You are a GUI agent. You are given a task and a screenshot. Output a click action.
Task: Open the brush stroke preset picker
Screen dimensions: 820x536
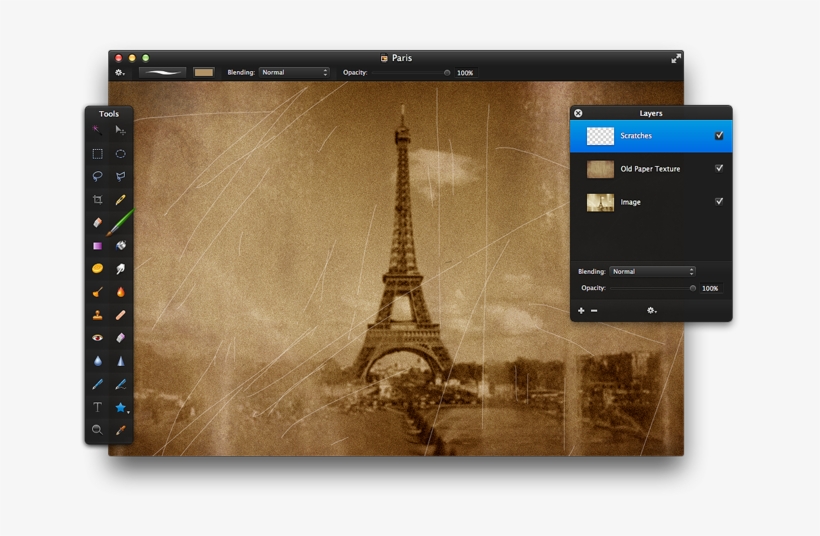point(162,72)
